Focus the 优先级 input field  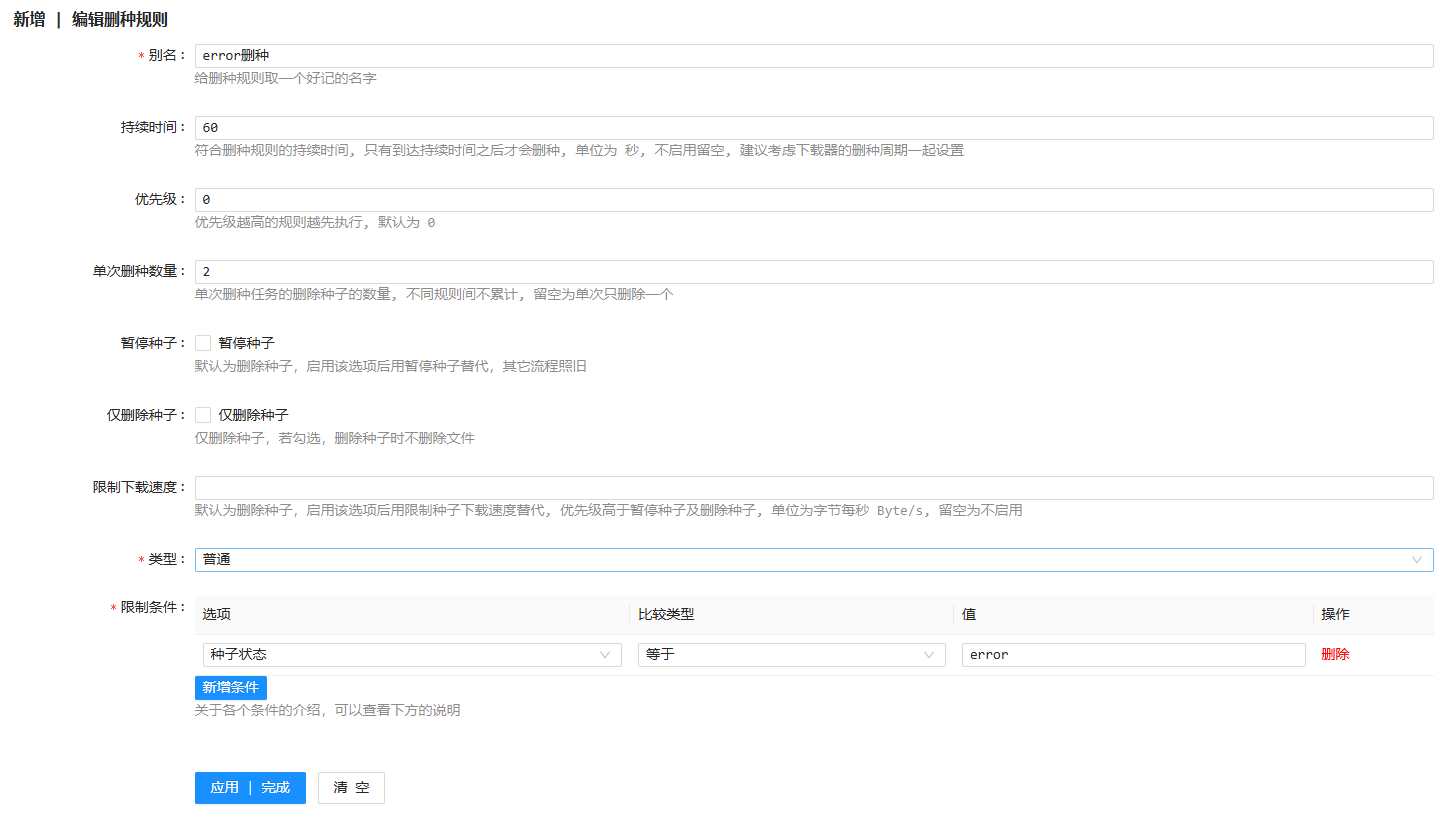(x=813, y=200)
